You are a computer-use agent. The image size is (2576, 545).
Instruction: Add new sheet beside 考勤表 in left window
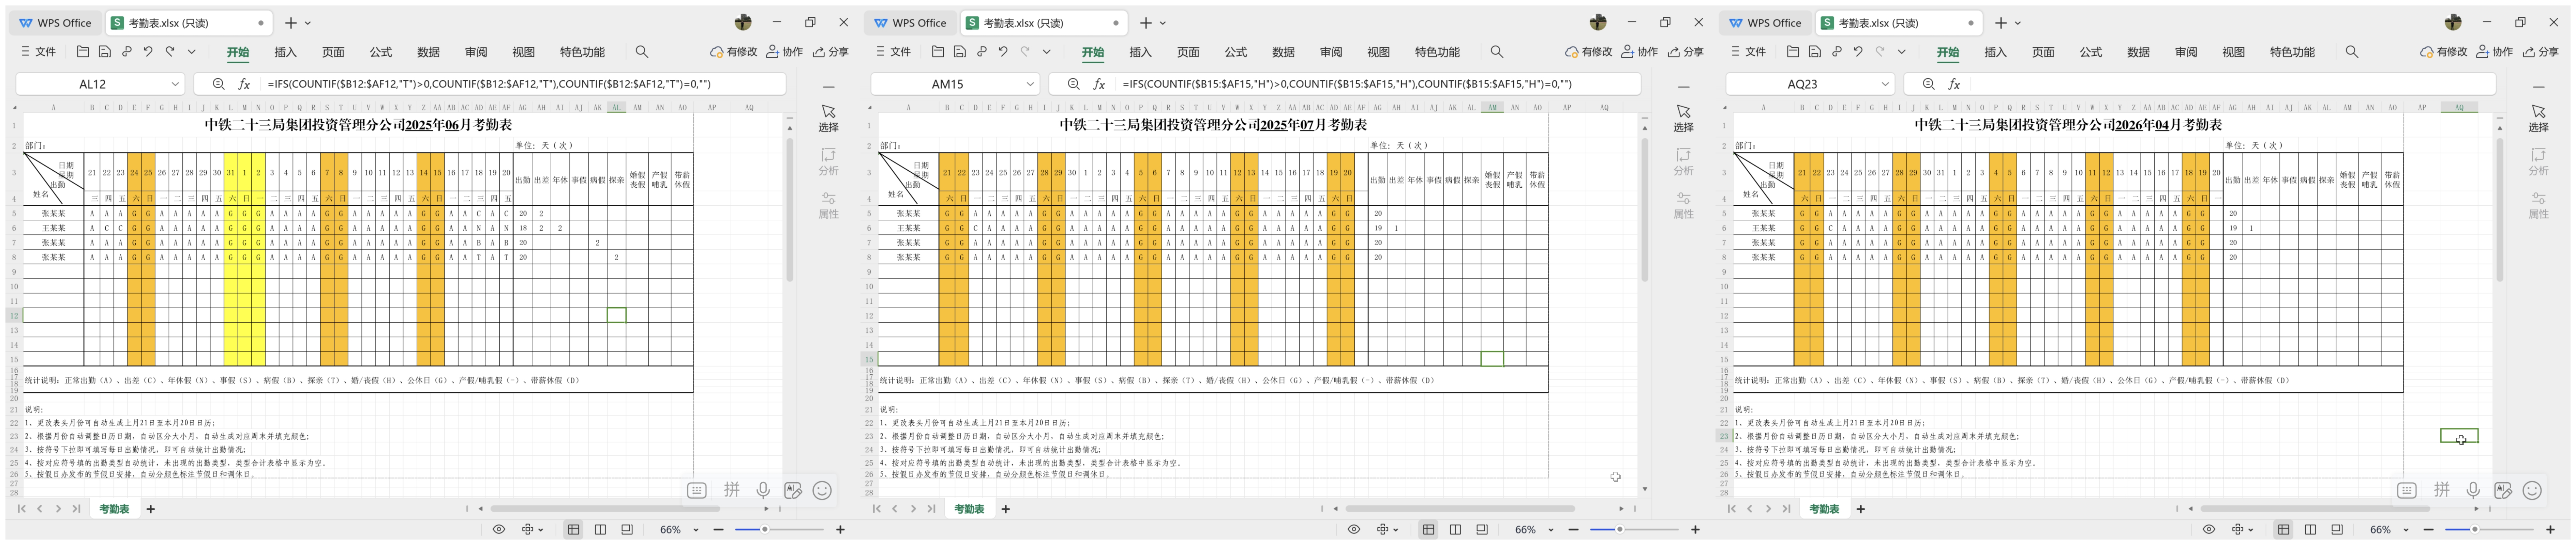pyautogui.click(x=151, y=509)
